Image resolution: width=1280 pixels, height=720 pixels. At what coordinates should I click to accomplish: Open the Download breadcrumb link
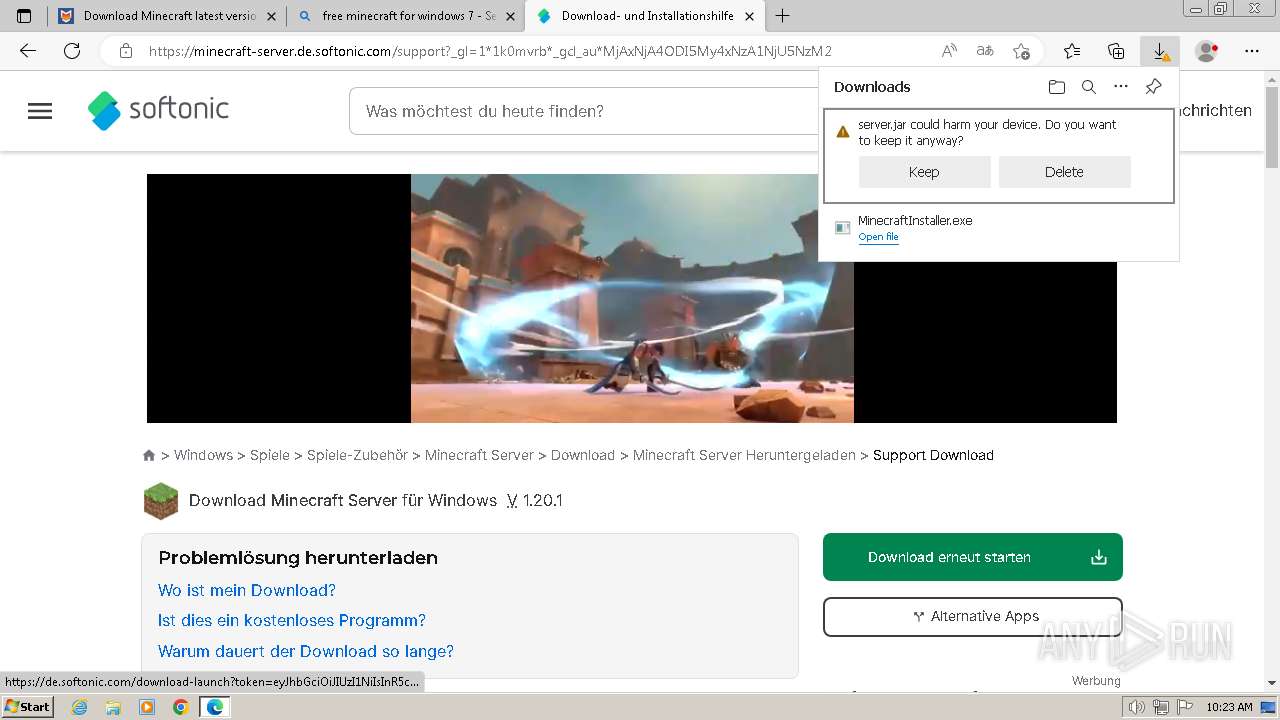[583, 455]
